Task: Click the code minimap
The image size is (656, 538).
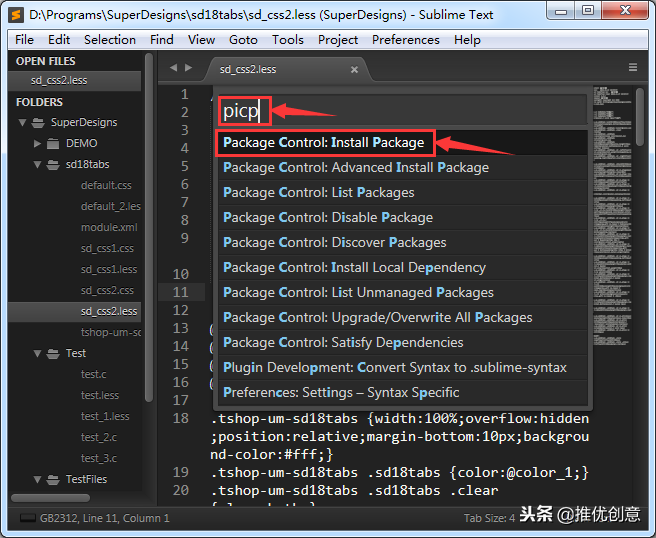Action: tap(612, 216)
